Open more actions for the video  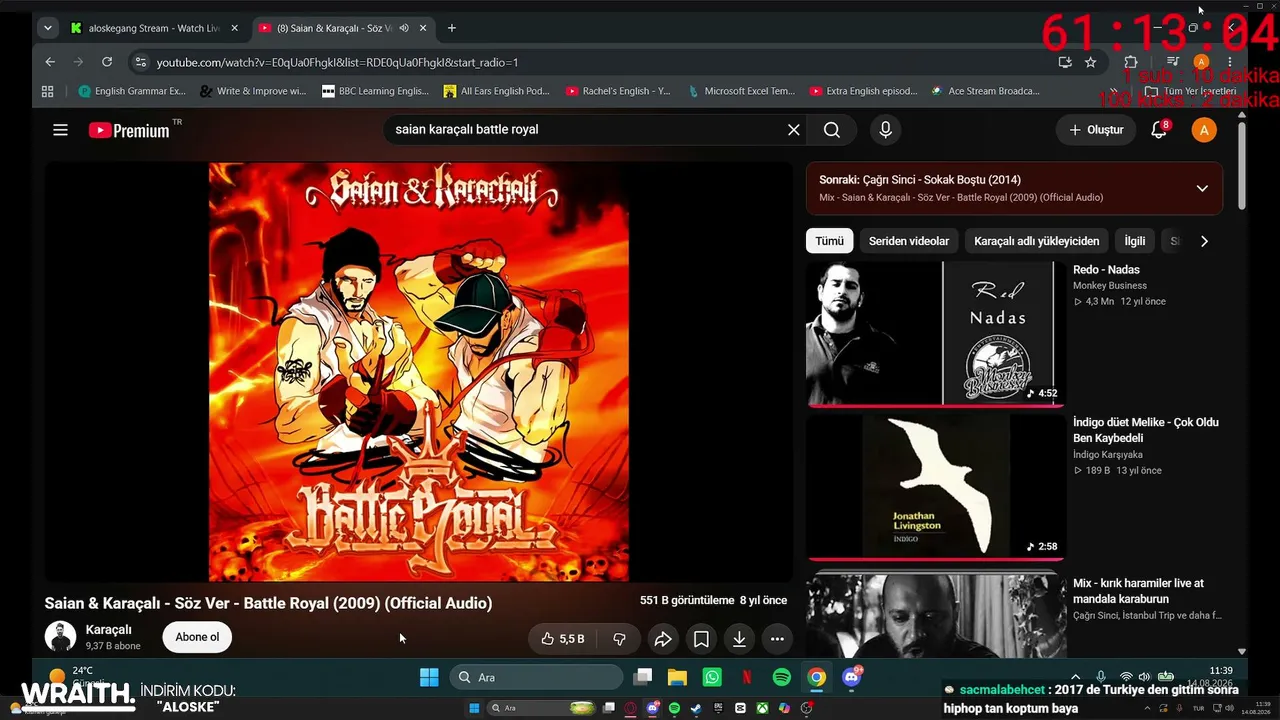(x=777, y=639)
